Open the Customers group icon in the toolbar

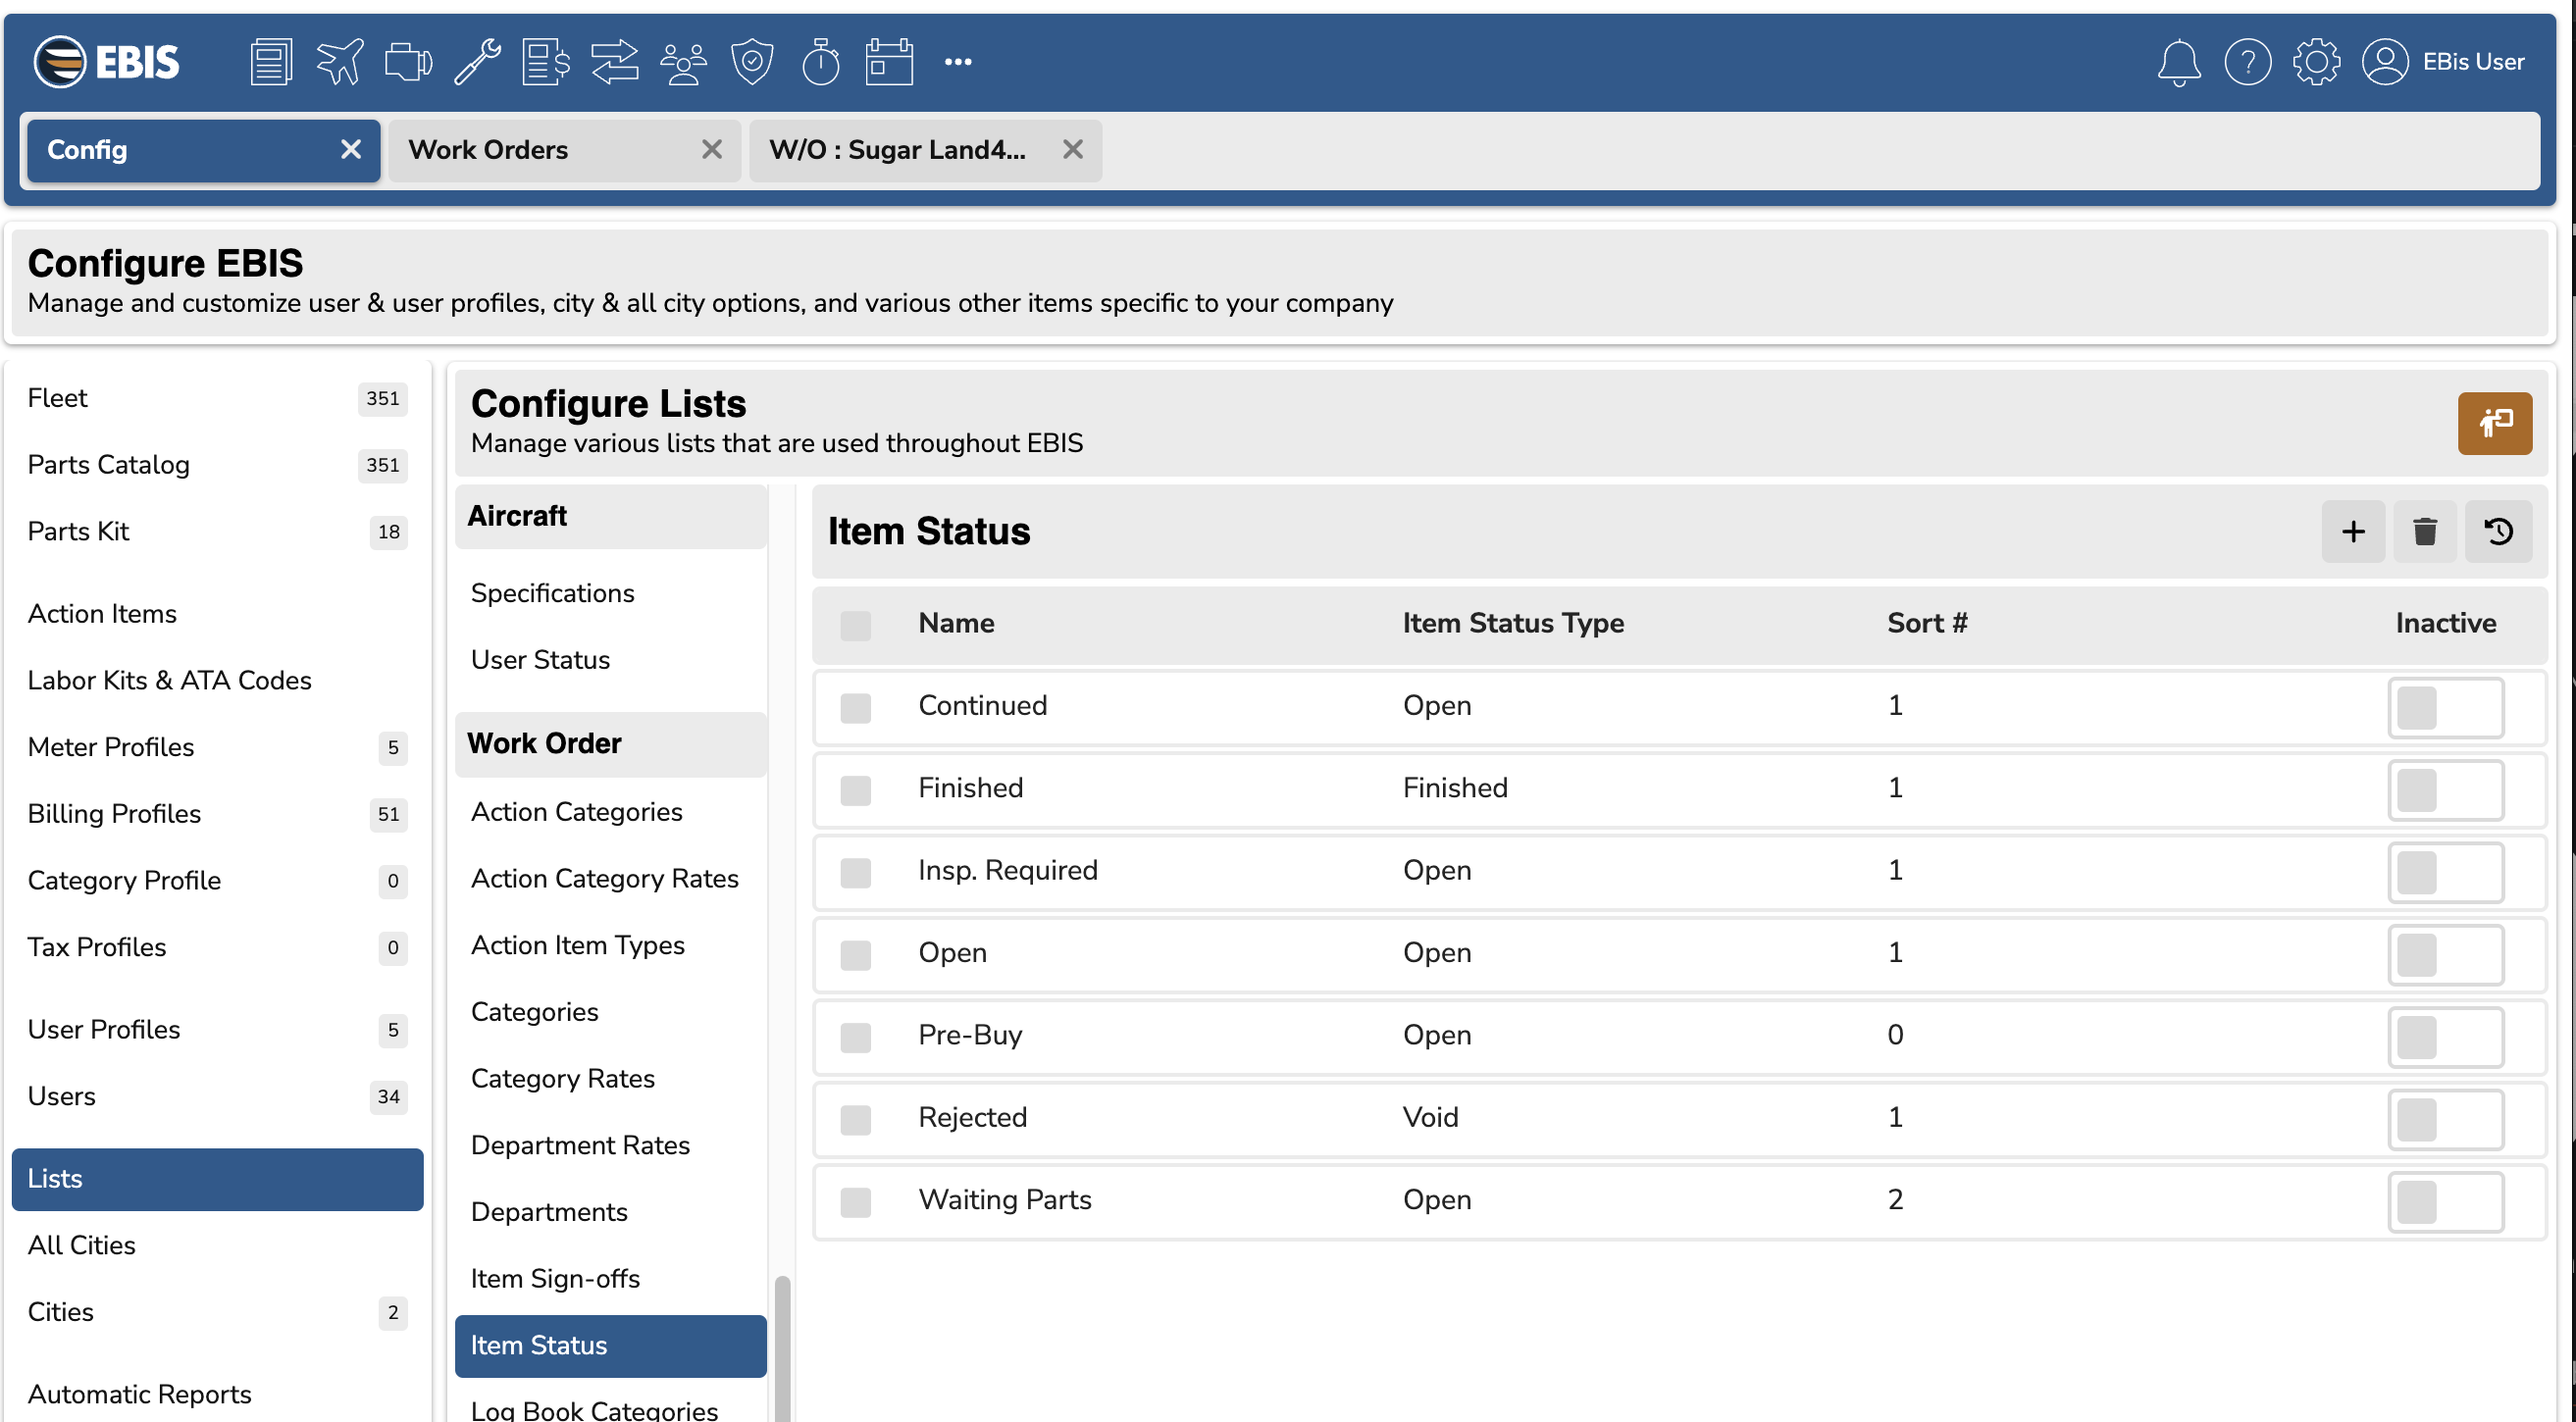click(x=682, y=61)
